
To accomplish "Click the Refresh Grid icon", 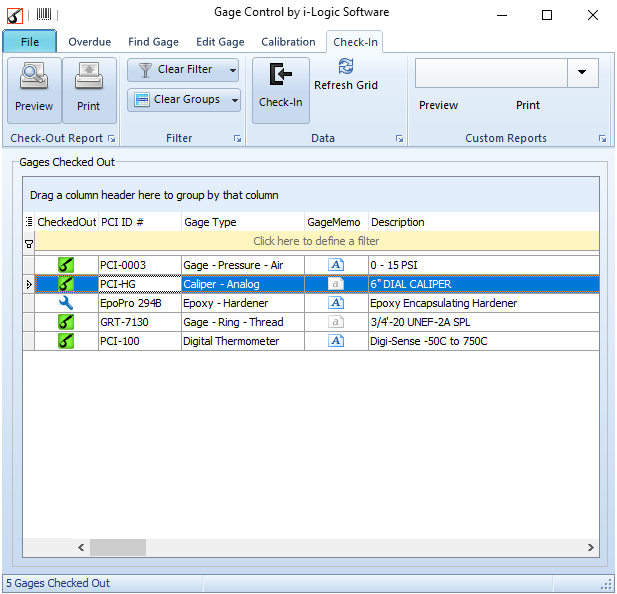I will click(346, 67).
